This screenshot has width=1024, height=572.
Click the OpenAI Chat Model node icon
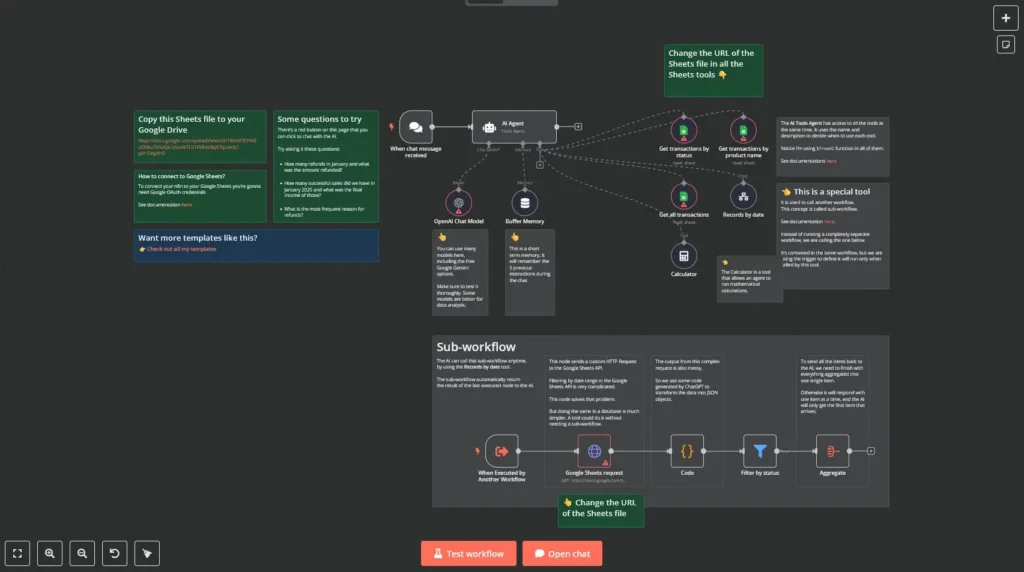[x=459, y=202]
